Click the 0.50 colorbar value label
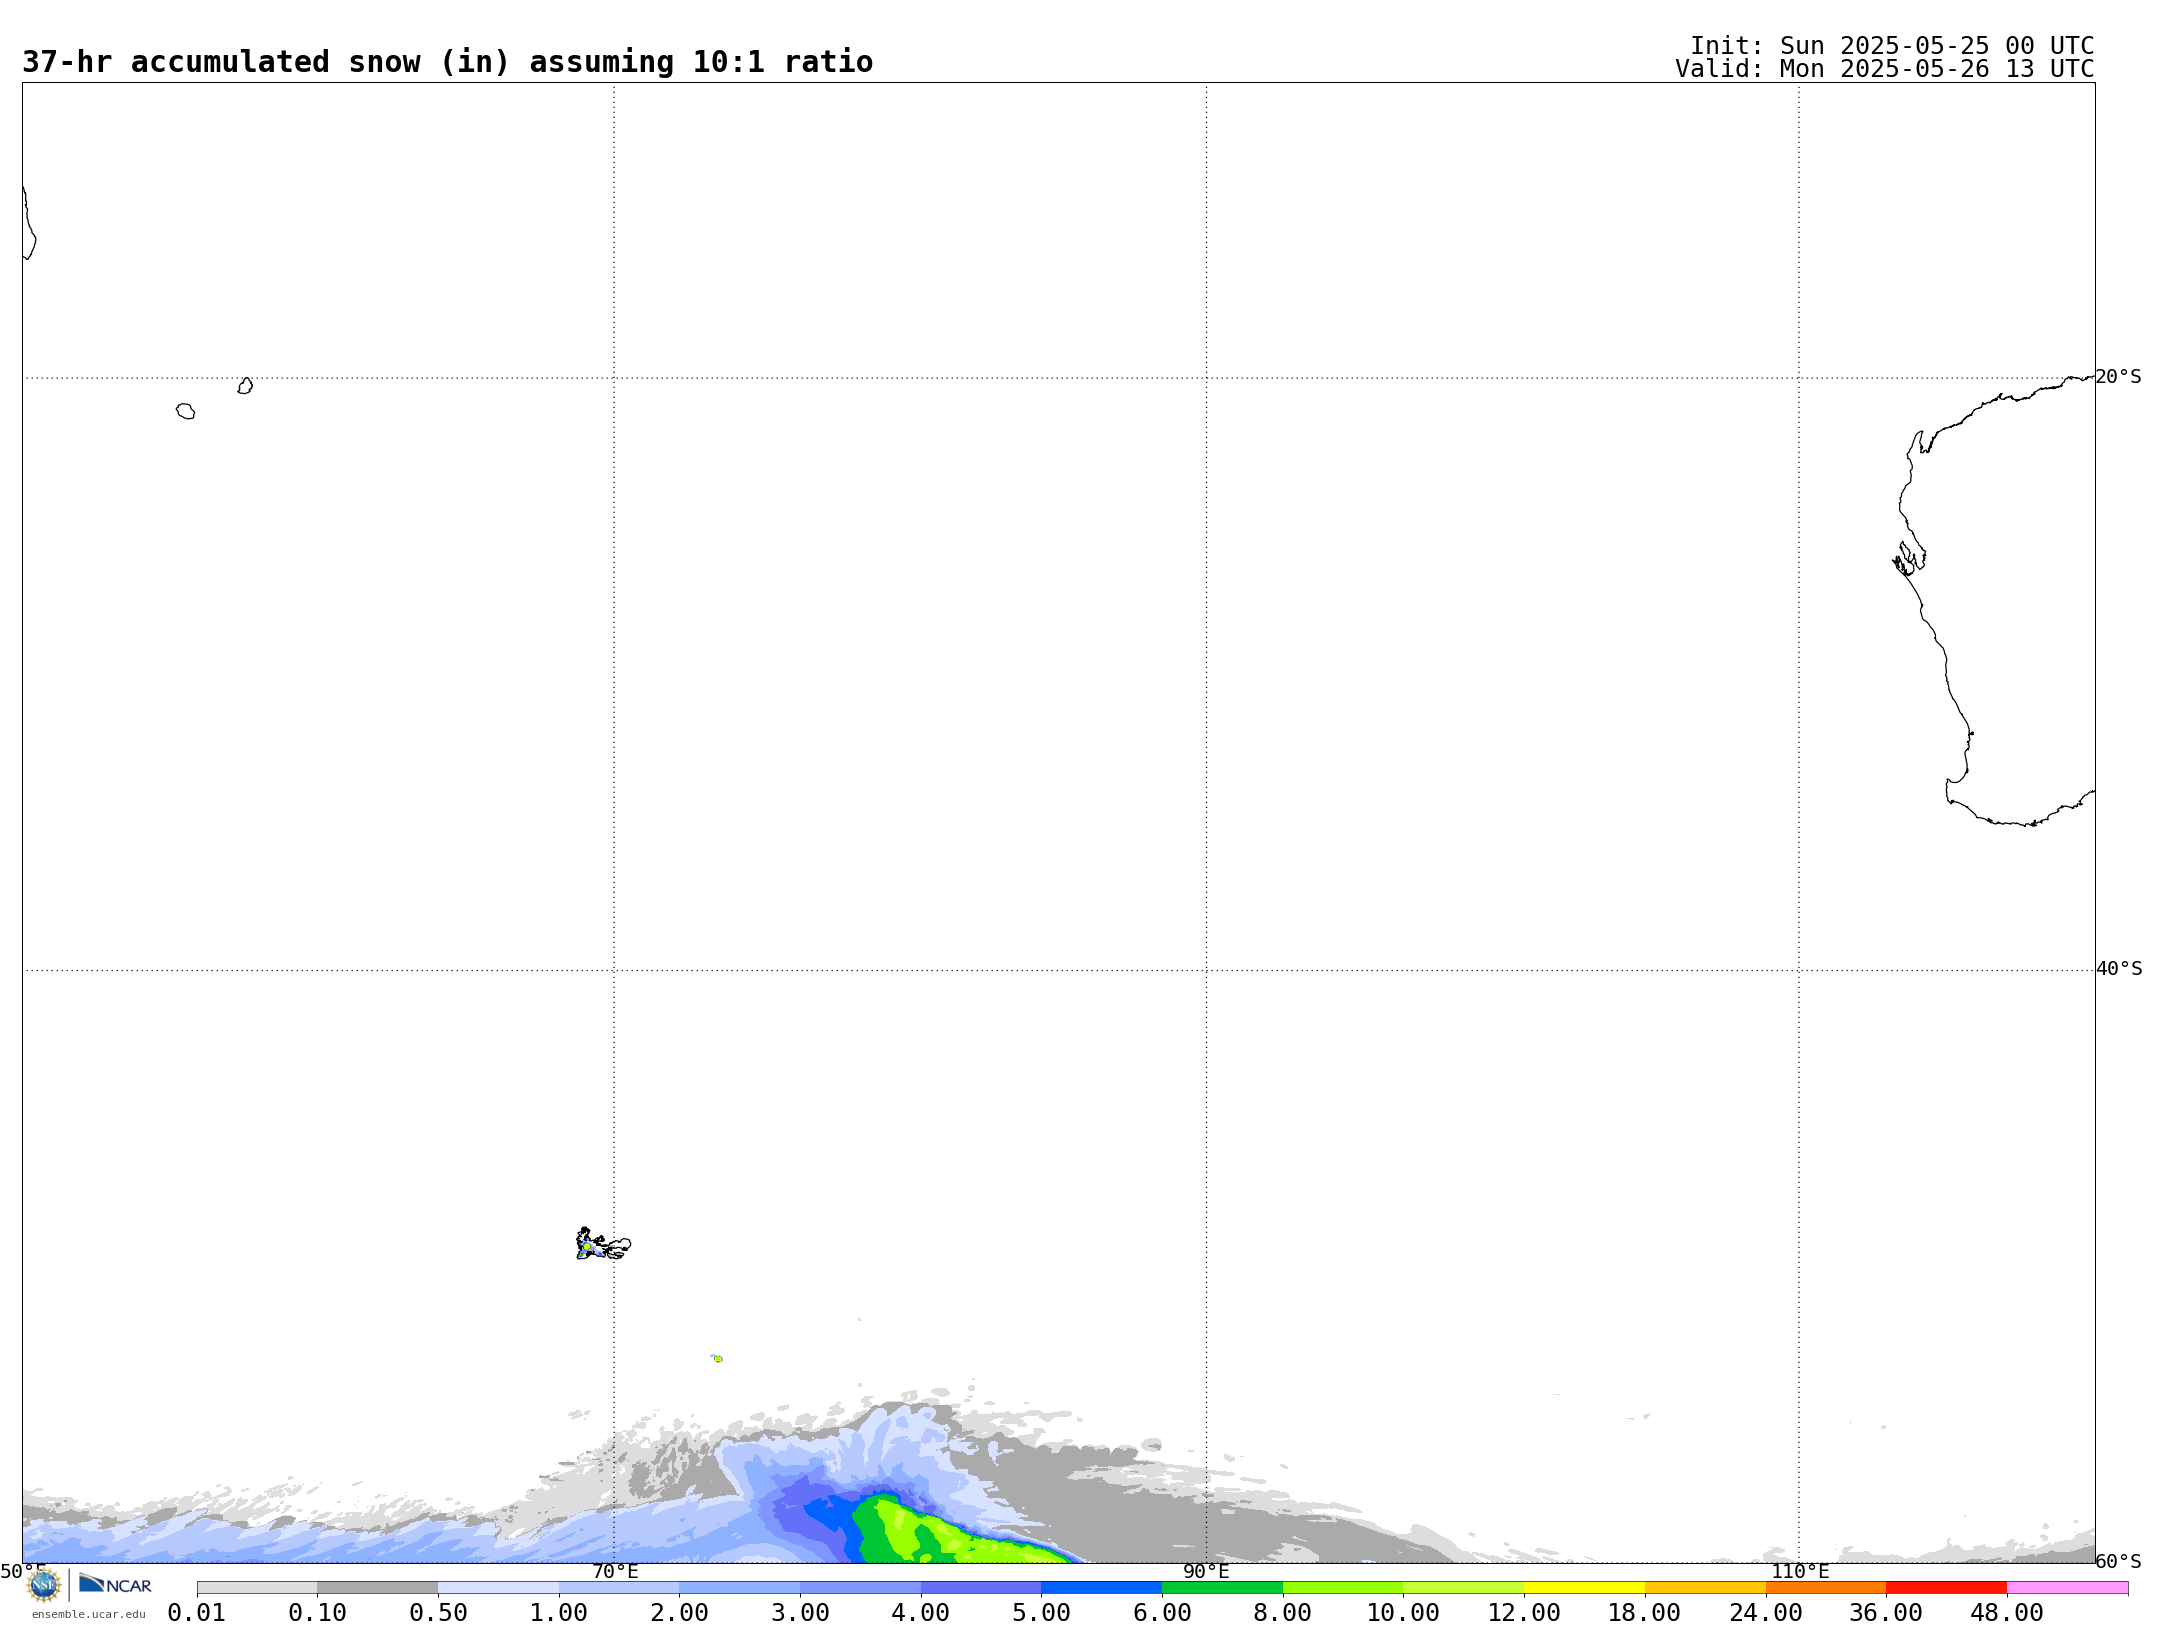 coord(438,1613)
